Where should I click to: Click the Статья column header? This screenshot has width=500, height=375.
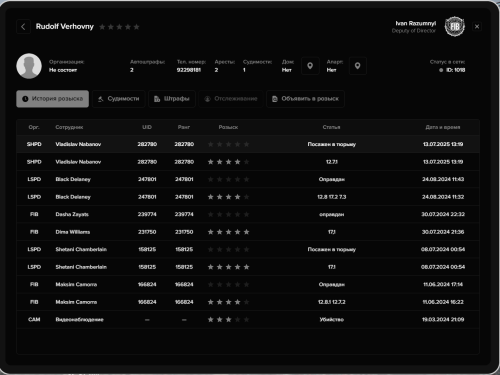[331, 127]
